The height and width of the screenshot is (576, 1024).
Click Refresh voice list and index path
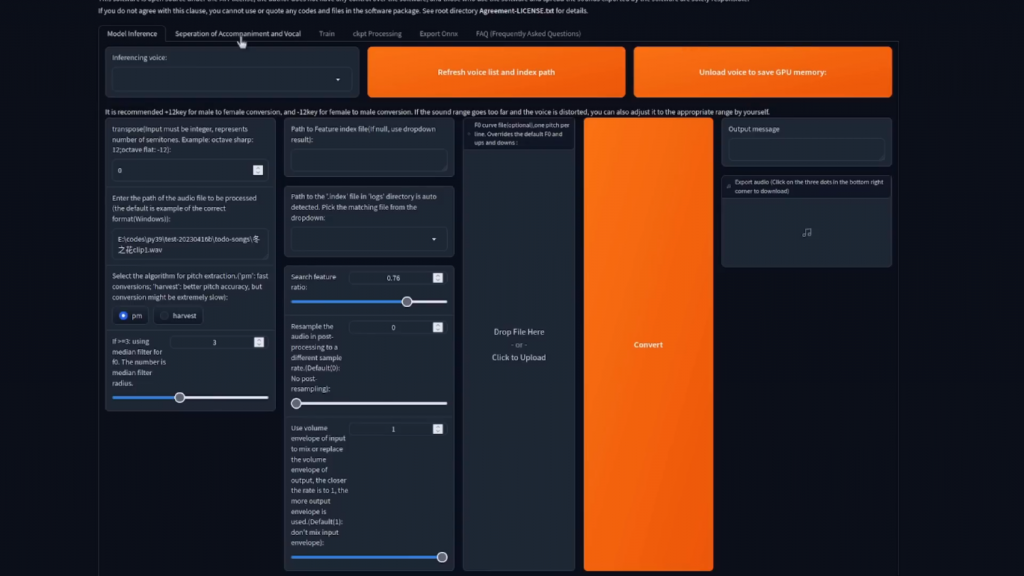(496, 72)
